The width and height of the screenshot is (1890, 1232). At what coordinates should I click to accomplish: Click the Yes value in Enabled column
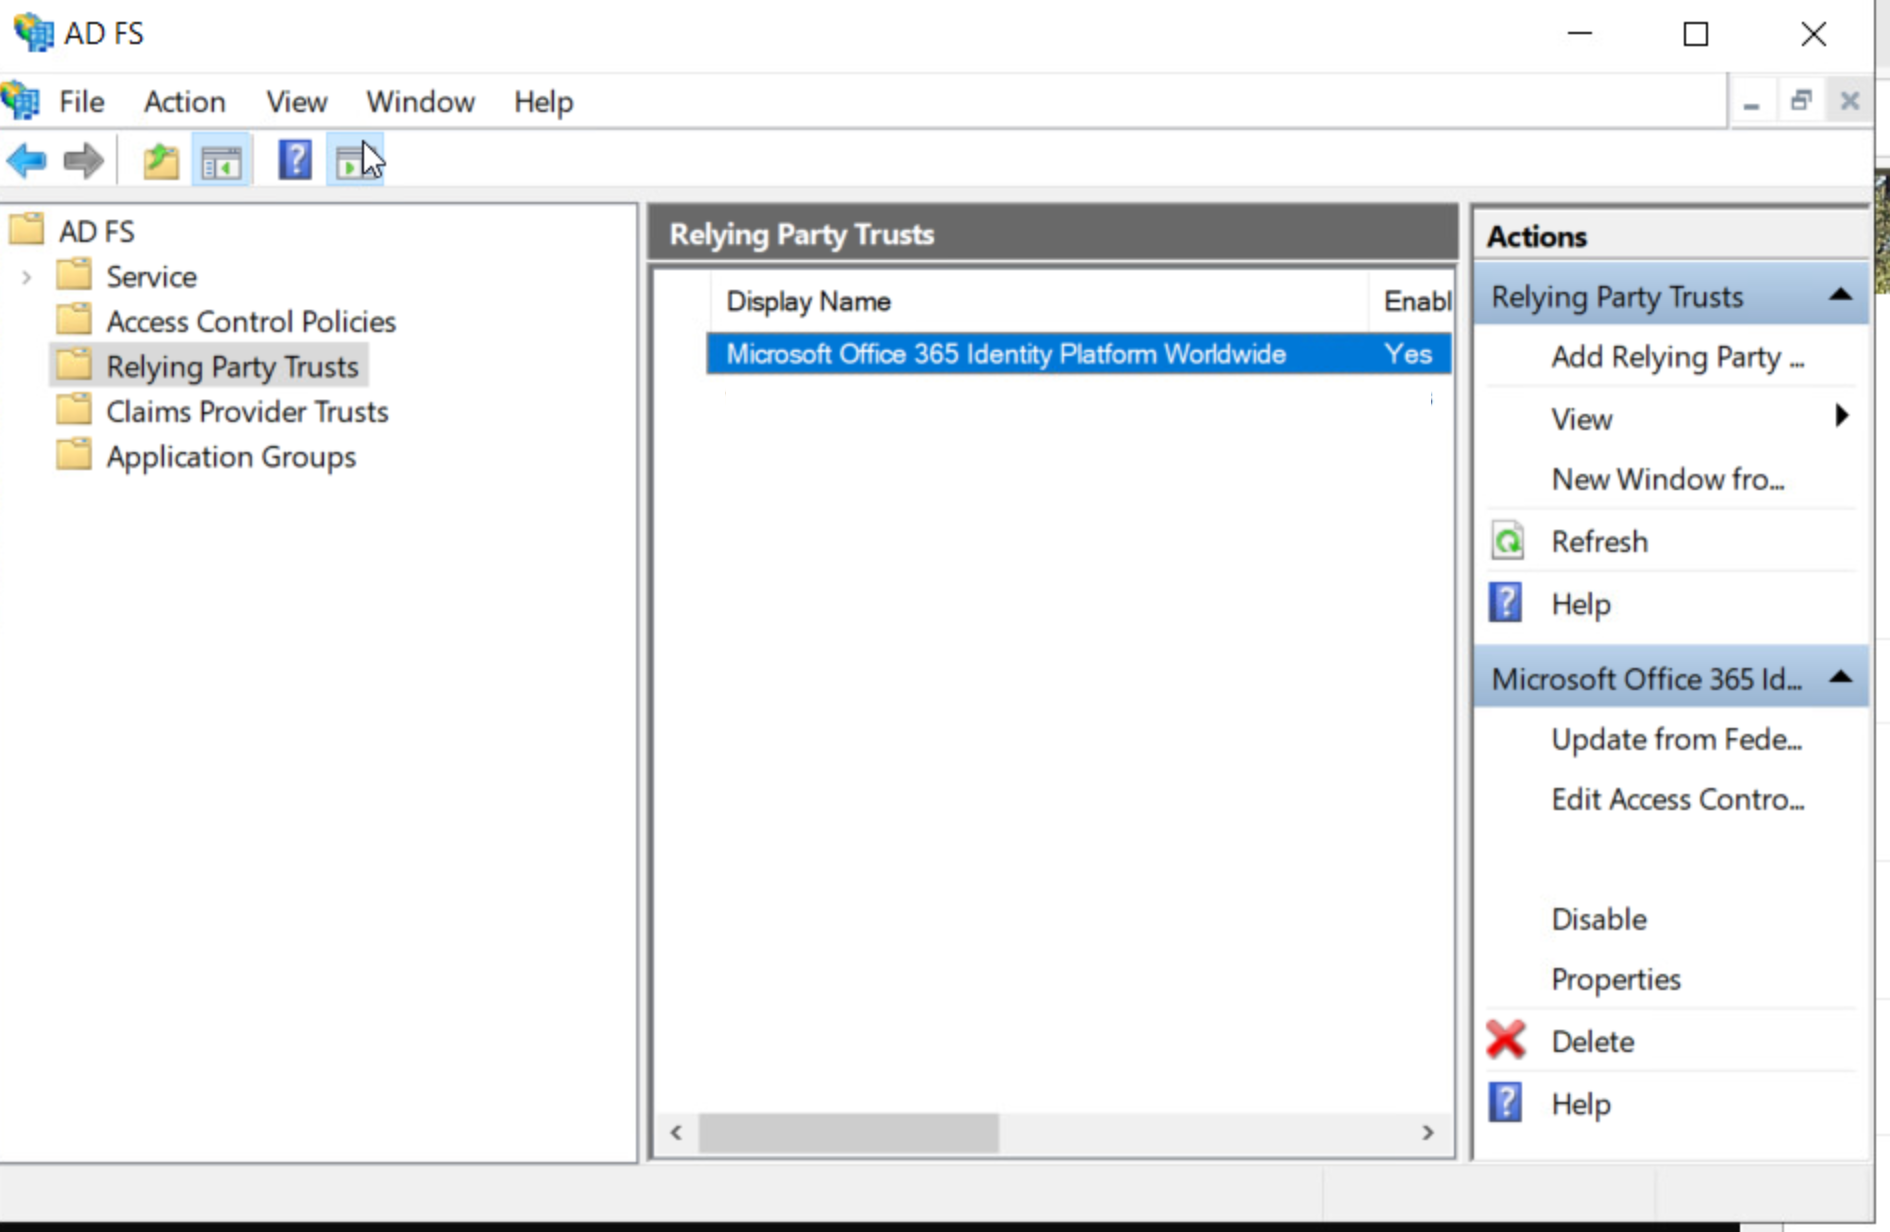(x=1407, y=354)
